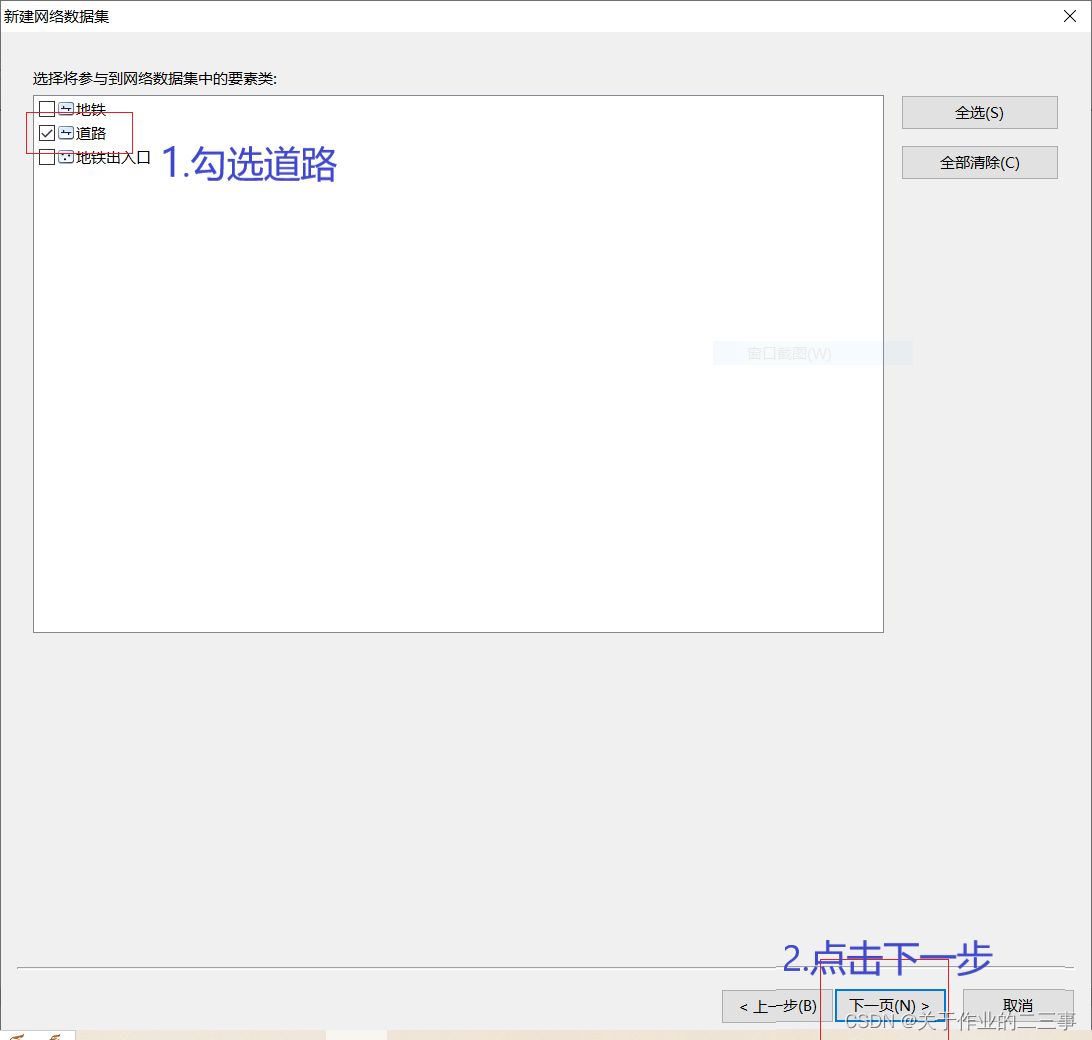
Task: Check the 地铁出入口 feature class checkbox
Action: point(46,156)
